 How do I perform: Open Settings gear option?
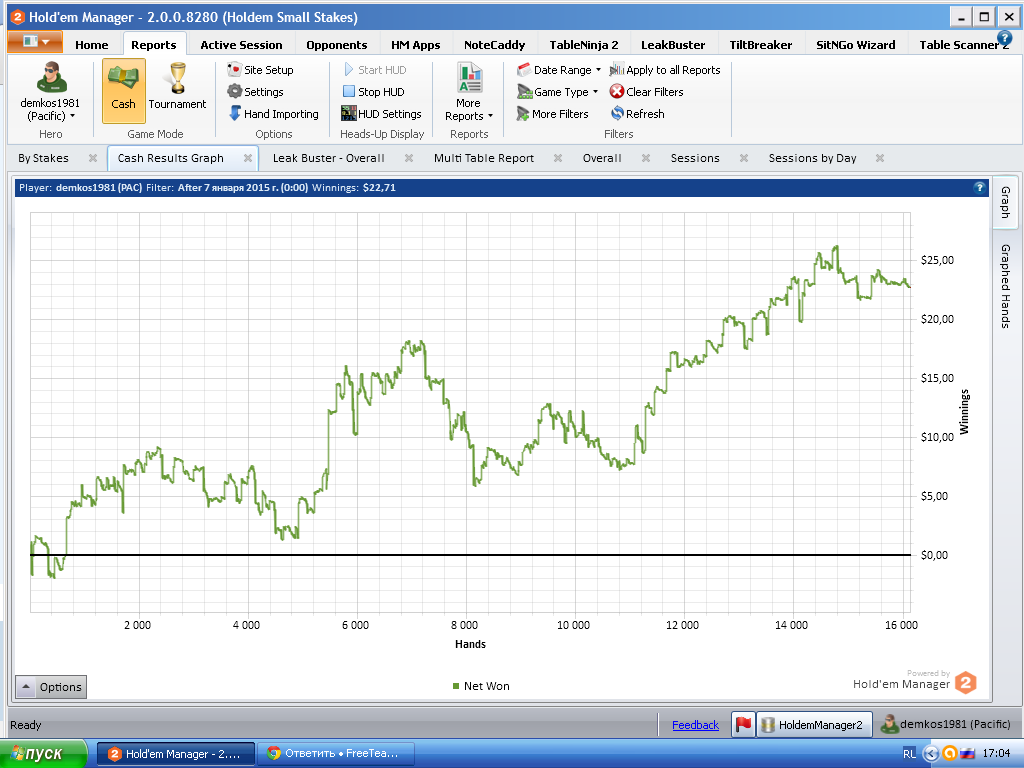coord(255,92)
